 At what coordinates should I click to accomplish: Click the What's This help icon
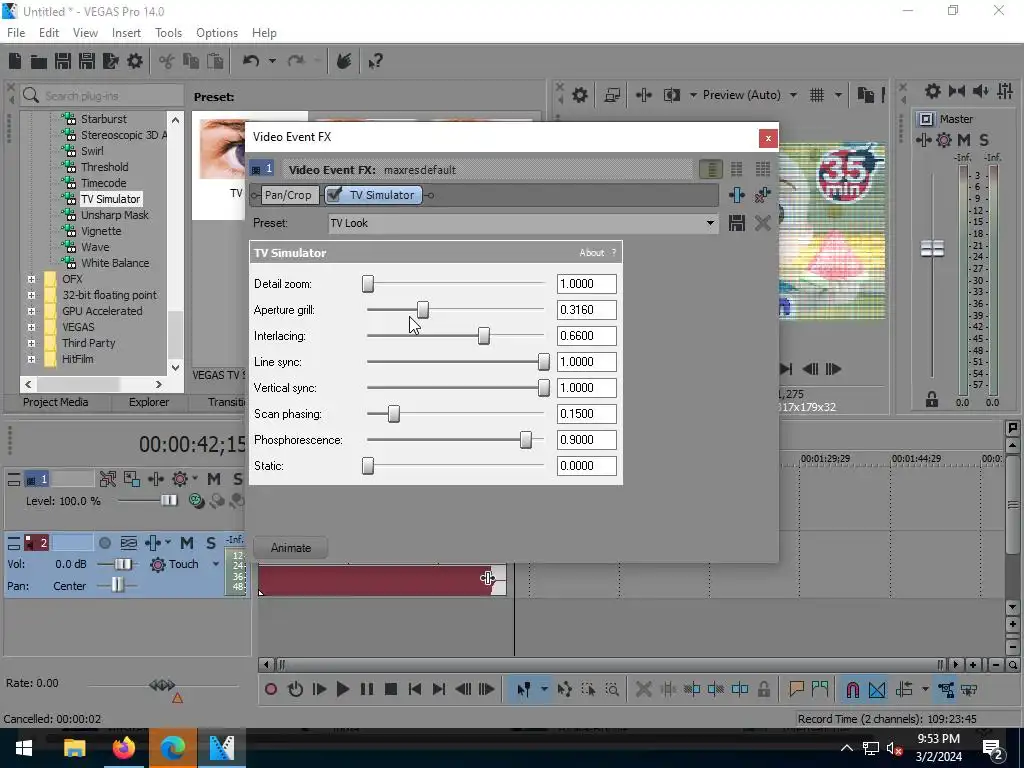375,61
